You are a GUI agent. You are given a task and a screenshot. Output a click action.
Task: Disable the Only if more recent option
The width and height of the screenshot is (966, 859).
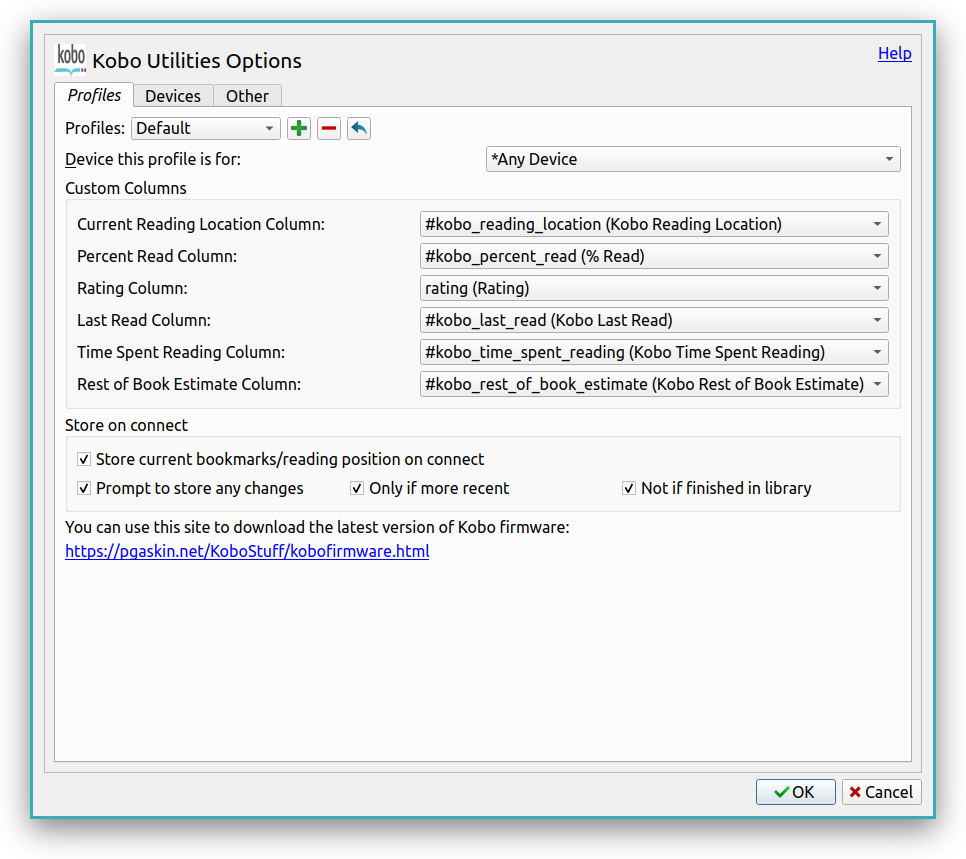tap(357, 489)
